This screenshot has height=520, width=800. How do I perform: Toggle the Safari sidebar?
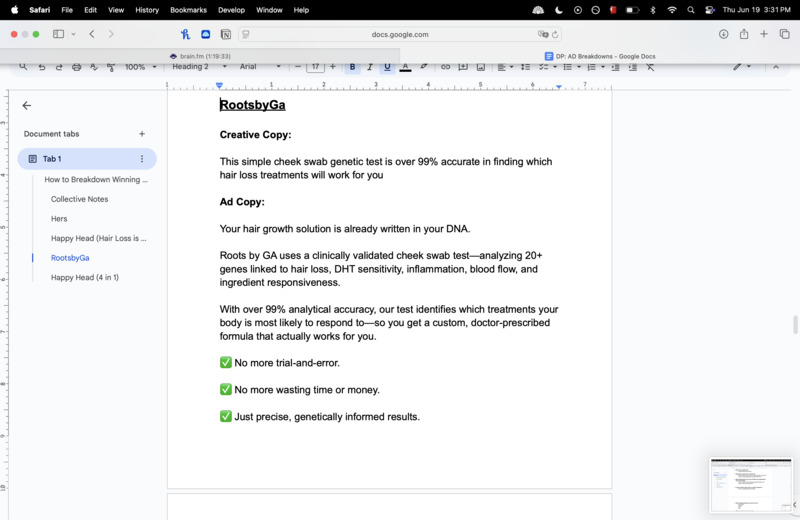(x=59, y=34)
